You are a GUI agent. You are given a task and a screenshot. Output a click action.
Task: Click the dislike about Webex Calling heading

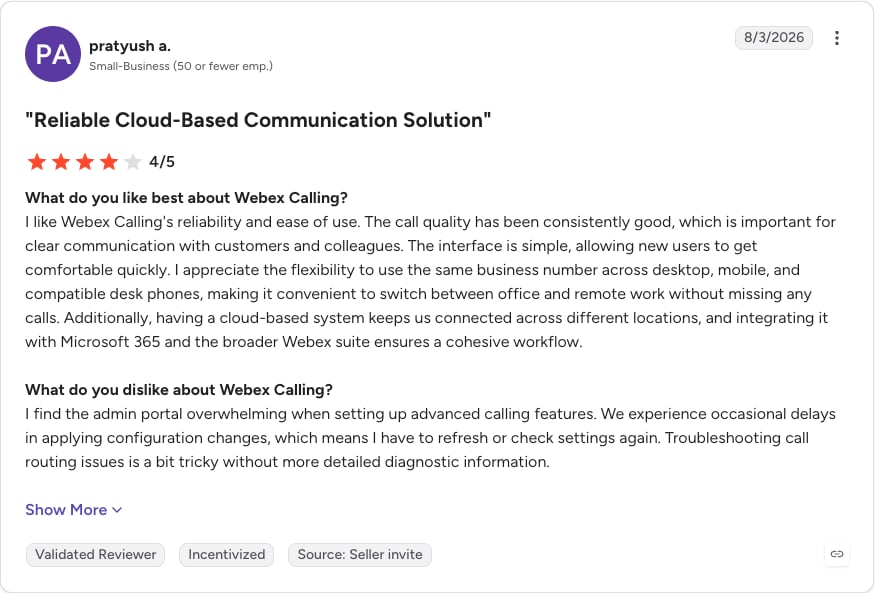point(179,389)
